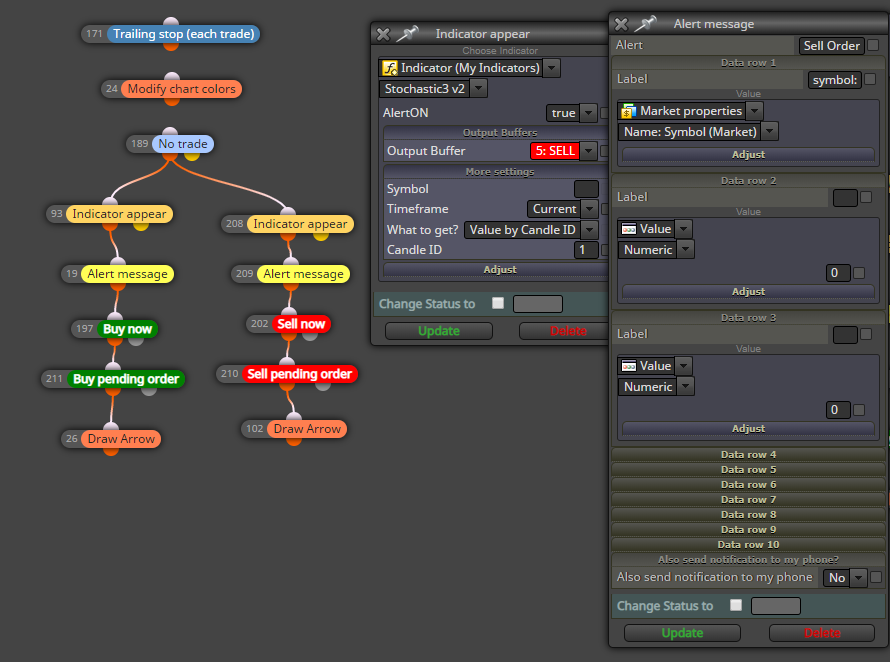The image size is (890, 662).
Task: Click the Candle ID input field
Action: click(586, 250)
